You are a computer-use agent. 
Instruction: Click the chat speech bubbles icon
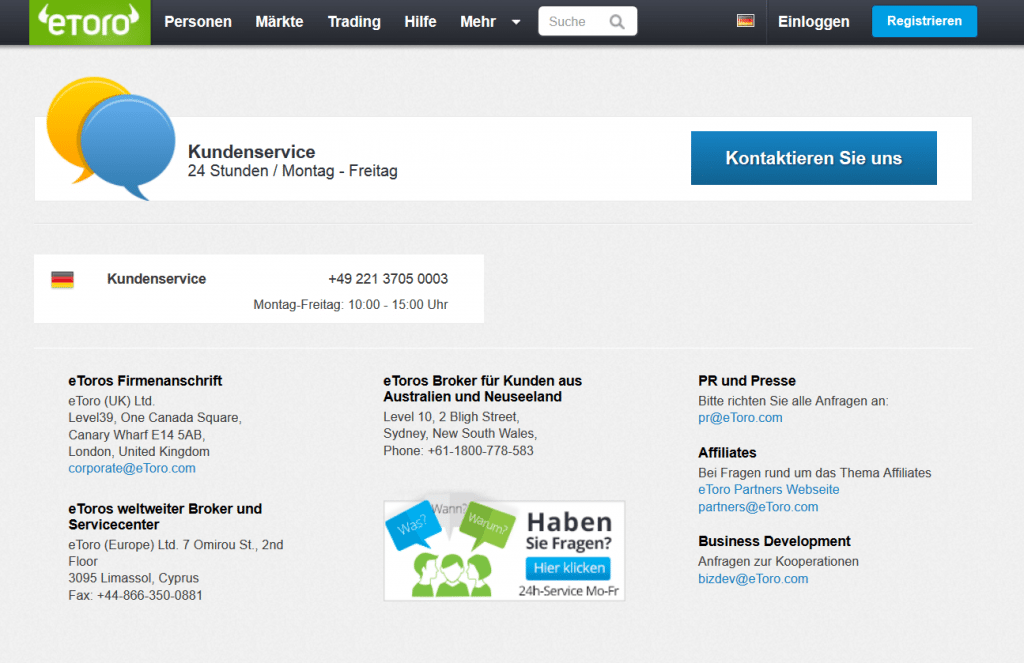pos(111,138)
